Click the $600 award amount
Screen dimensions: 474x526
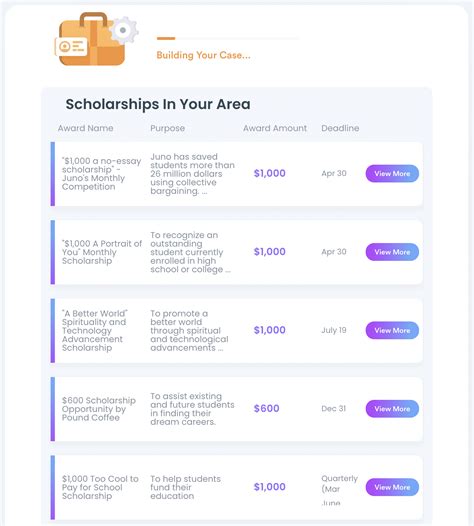point(267,409)
